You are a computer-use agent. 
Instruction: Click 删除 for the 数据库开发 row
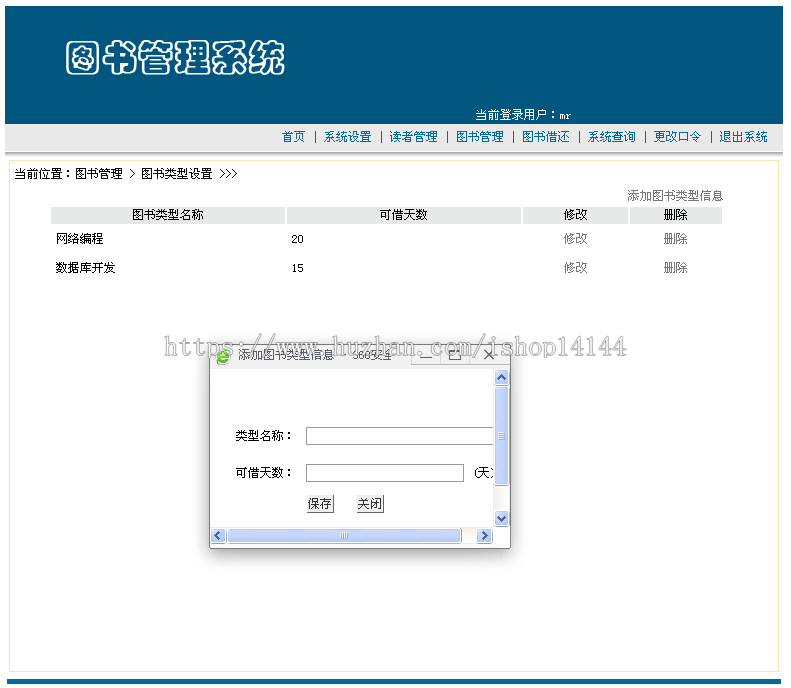[x=675, y=267]
